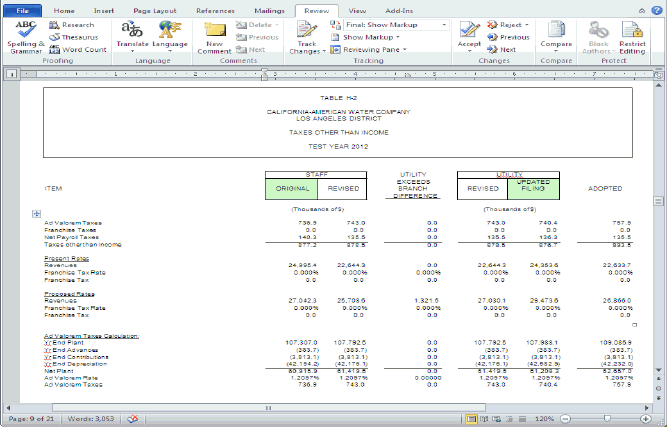Image resolution: width=667 pixels, height=427 pixels.
Task: Open the File tab
Action: coord(21,9)
